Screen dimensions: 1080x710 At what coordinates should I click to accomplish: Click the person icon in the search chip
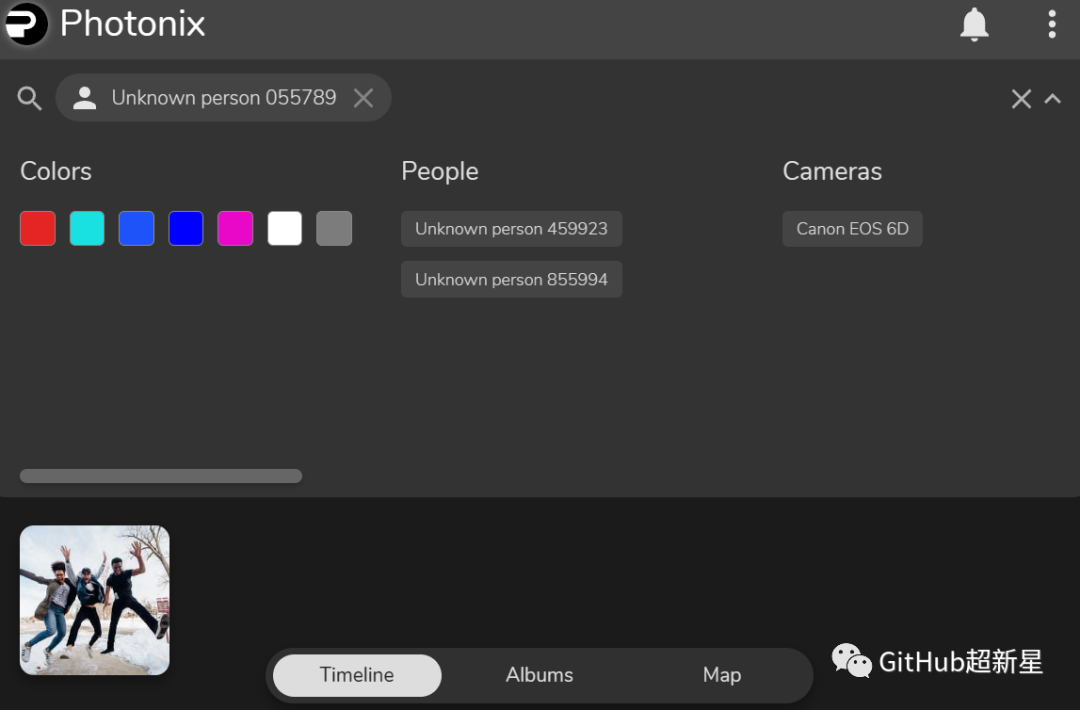(84, 97)
